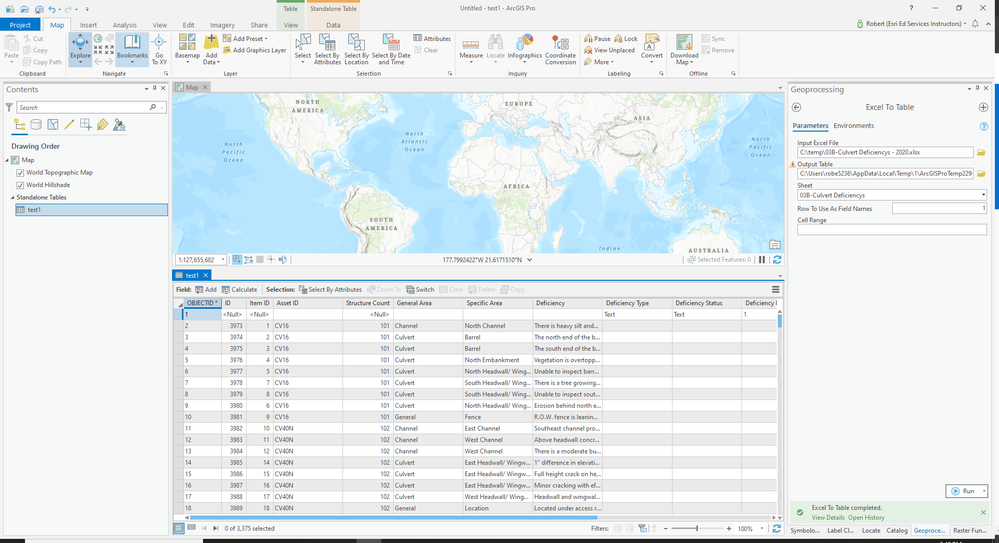The image size is (999, 543).
Task: Open the Environments tab in Geoprocessing
Action: pyautogui.click(x=854, y=126)
